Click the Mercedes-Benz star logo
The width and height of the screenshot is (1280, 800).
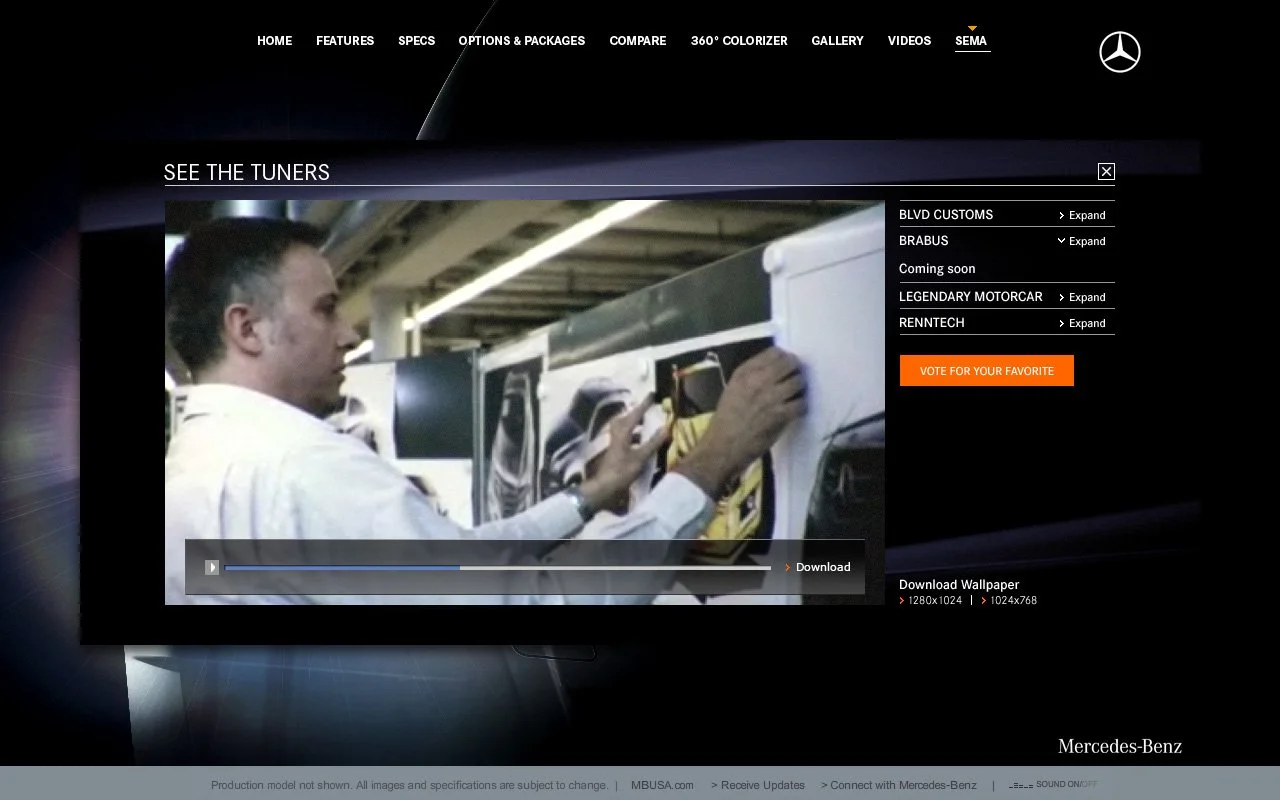pos(1120,52)
